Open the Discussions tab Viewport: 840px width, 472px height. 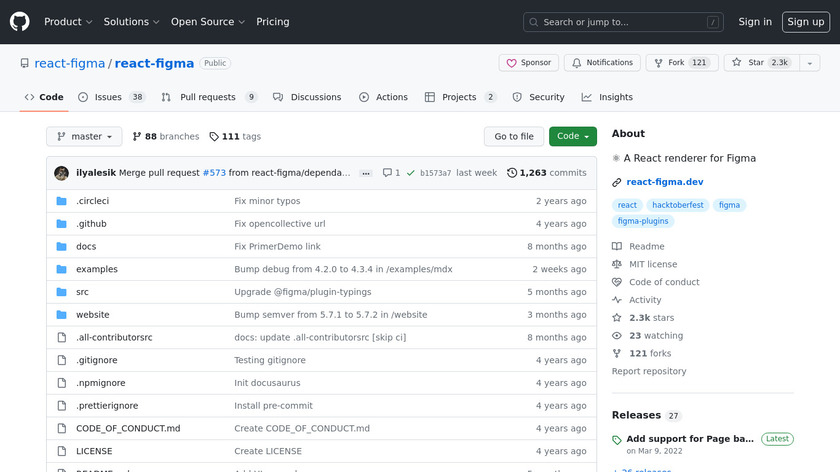point(307,97)
